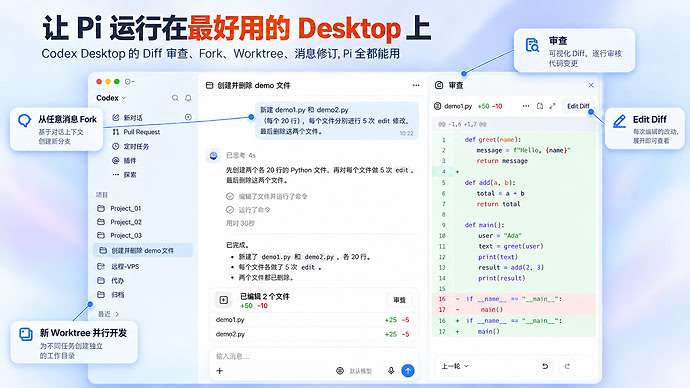Toggle sidebar icon beside window controls
The height and width of the screenshot is (388, 690).
[129, 81]
